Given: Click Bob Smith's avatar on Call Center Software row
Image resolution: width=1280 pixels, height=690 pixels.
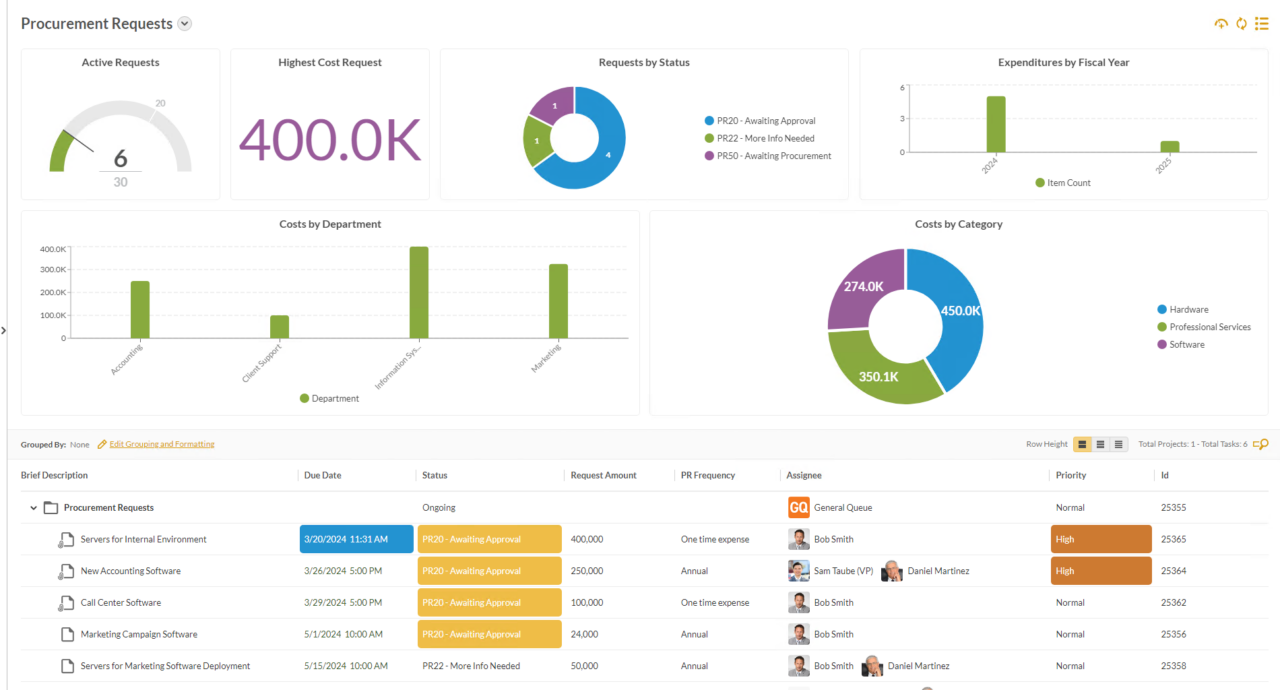Looking at the screenshot, I should coord(798,602).
